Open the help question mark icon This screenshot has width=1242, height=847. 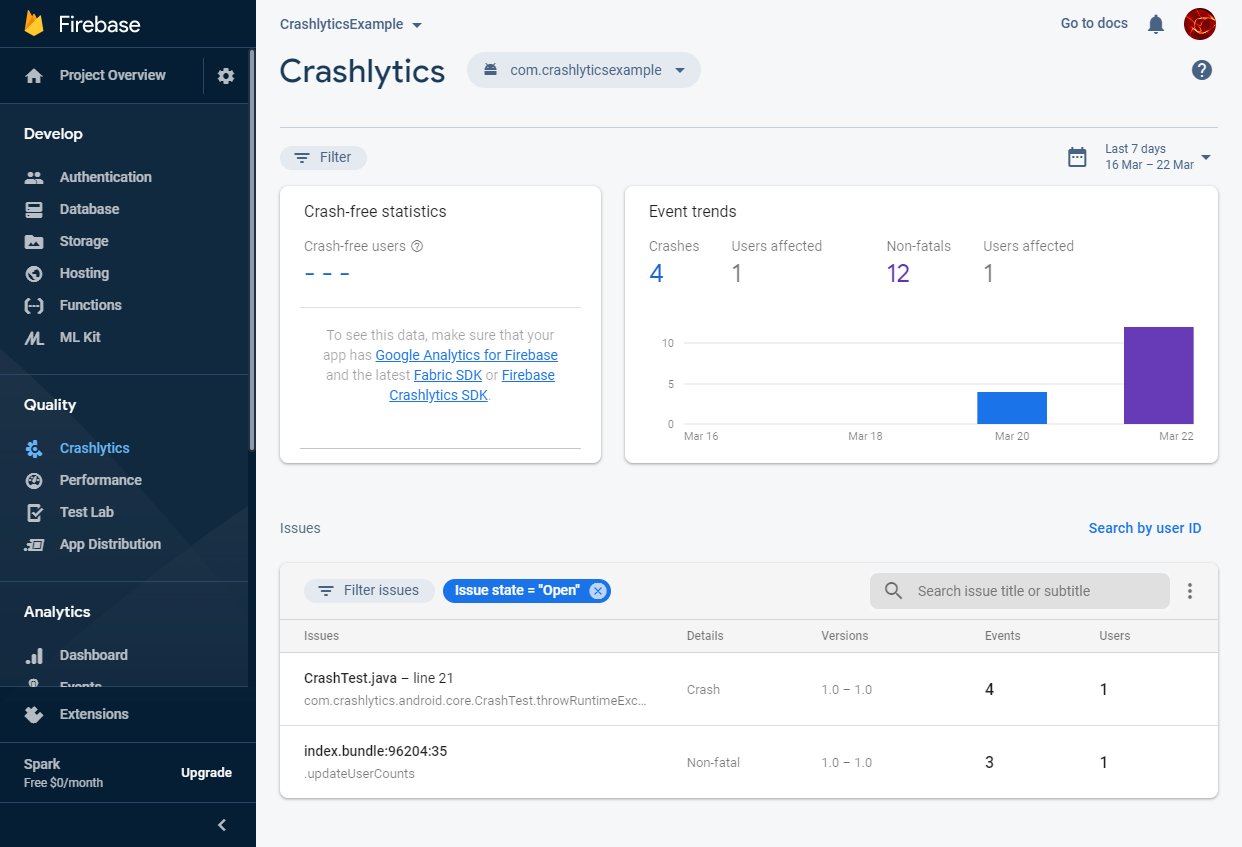tap(1202, 70)
